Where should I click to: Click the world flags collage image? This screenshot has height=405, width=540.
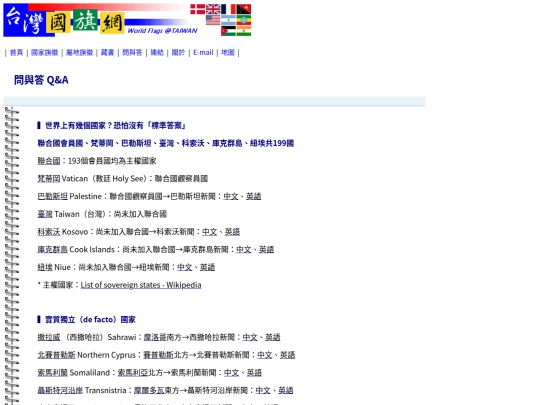tap(221, 20)
